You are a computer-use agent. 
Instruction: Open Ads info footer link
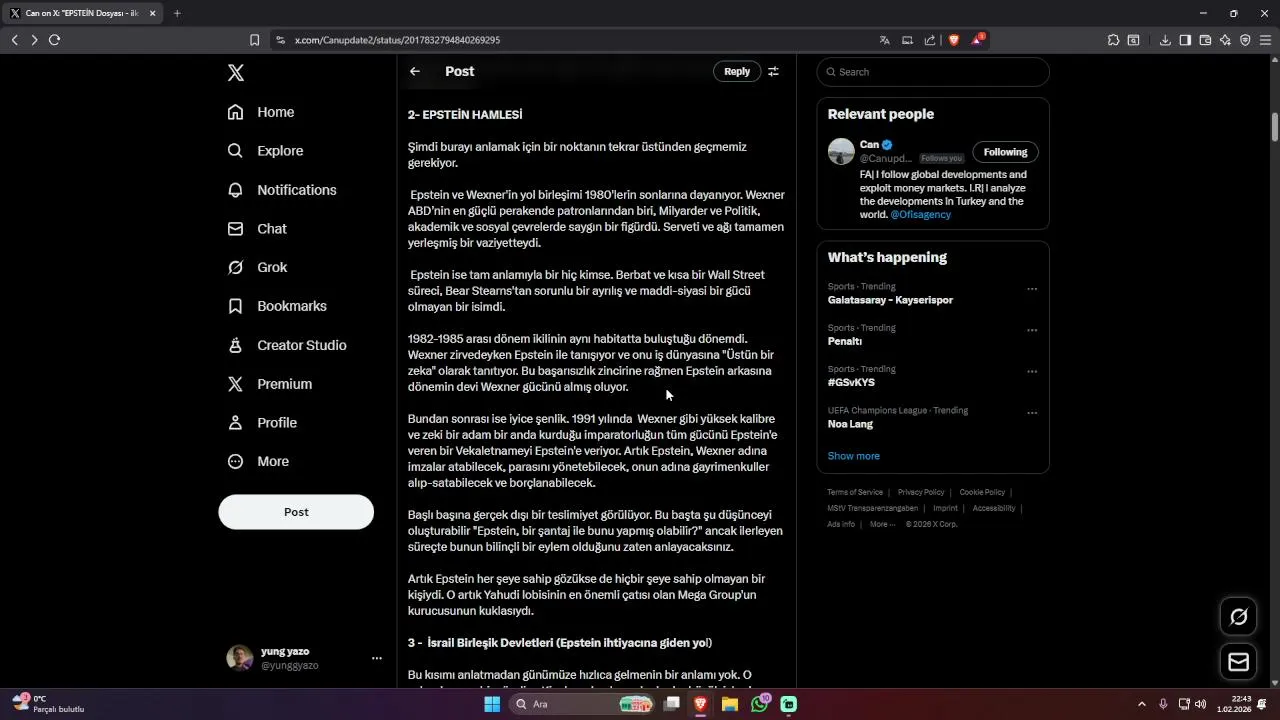point(841,524)
